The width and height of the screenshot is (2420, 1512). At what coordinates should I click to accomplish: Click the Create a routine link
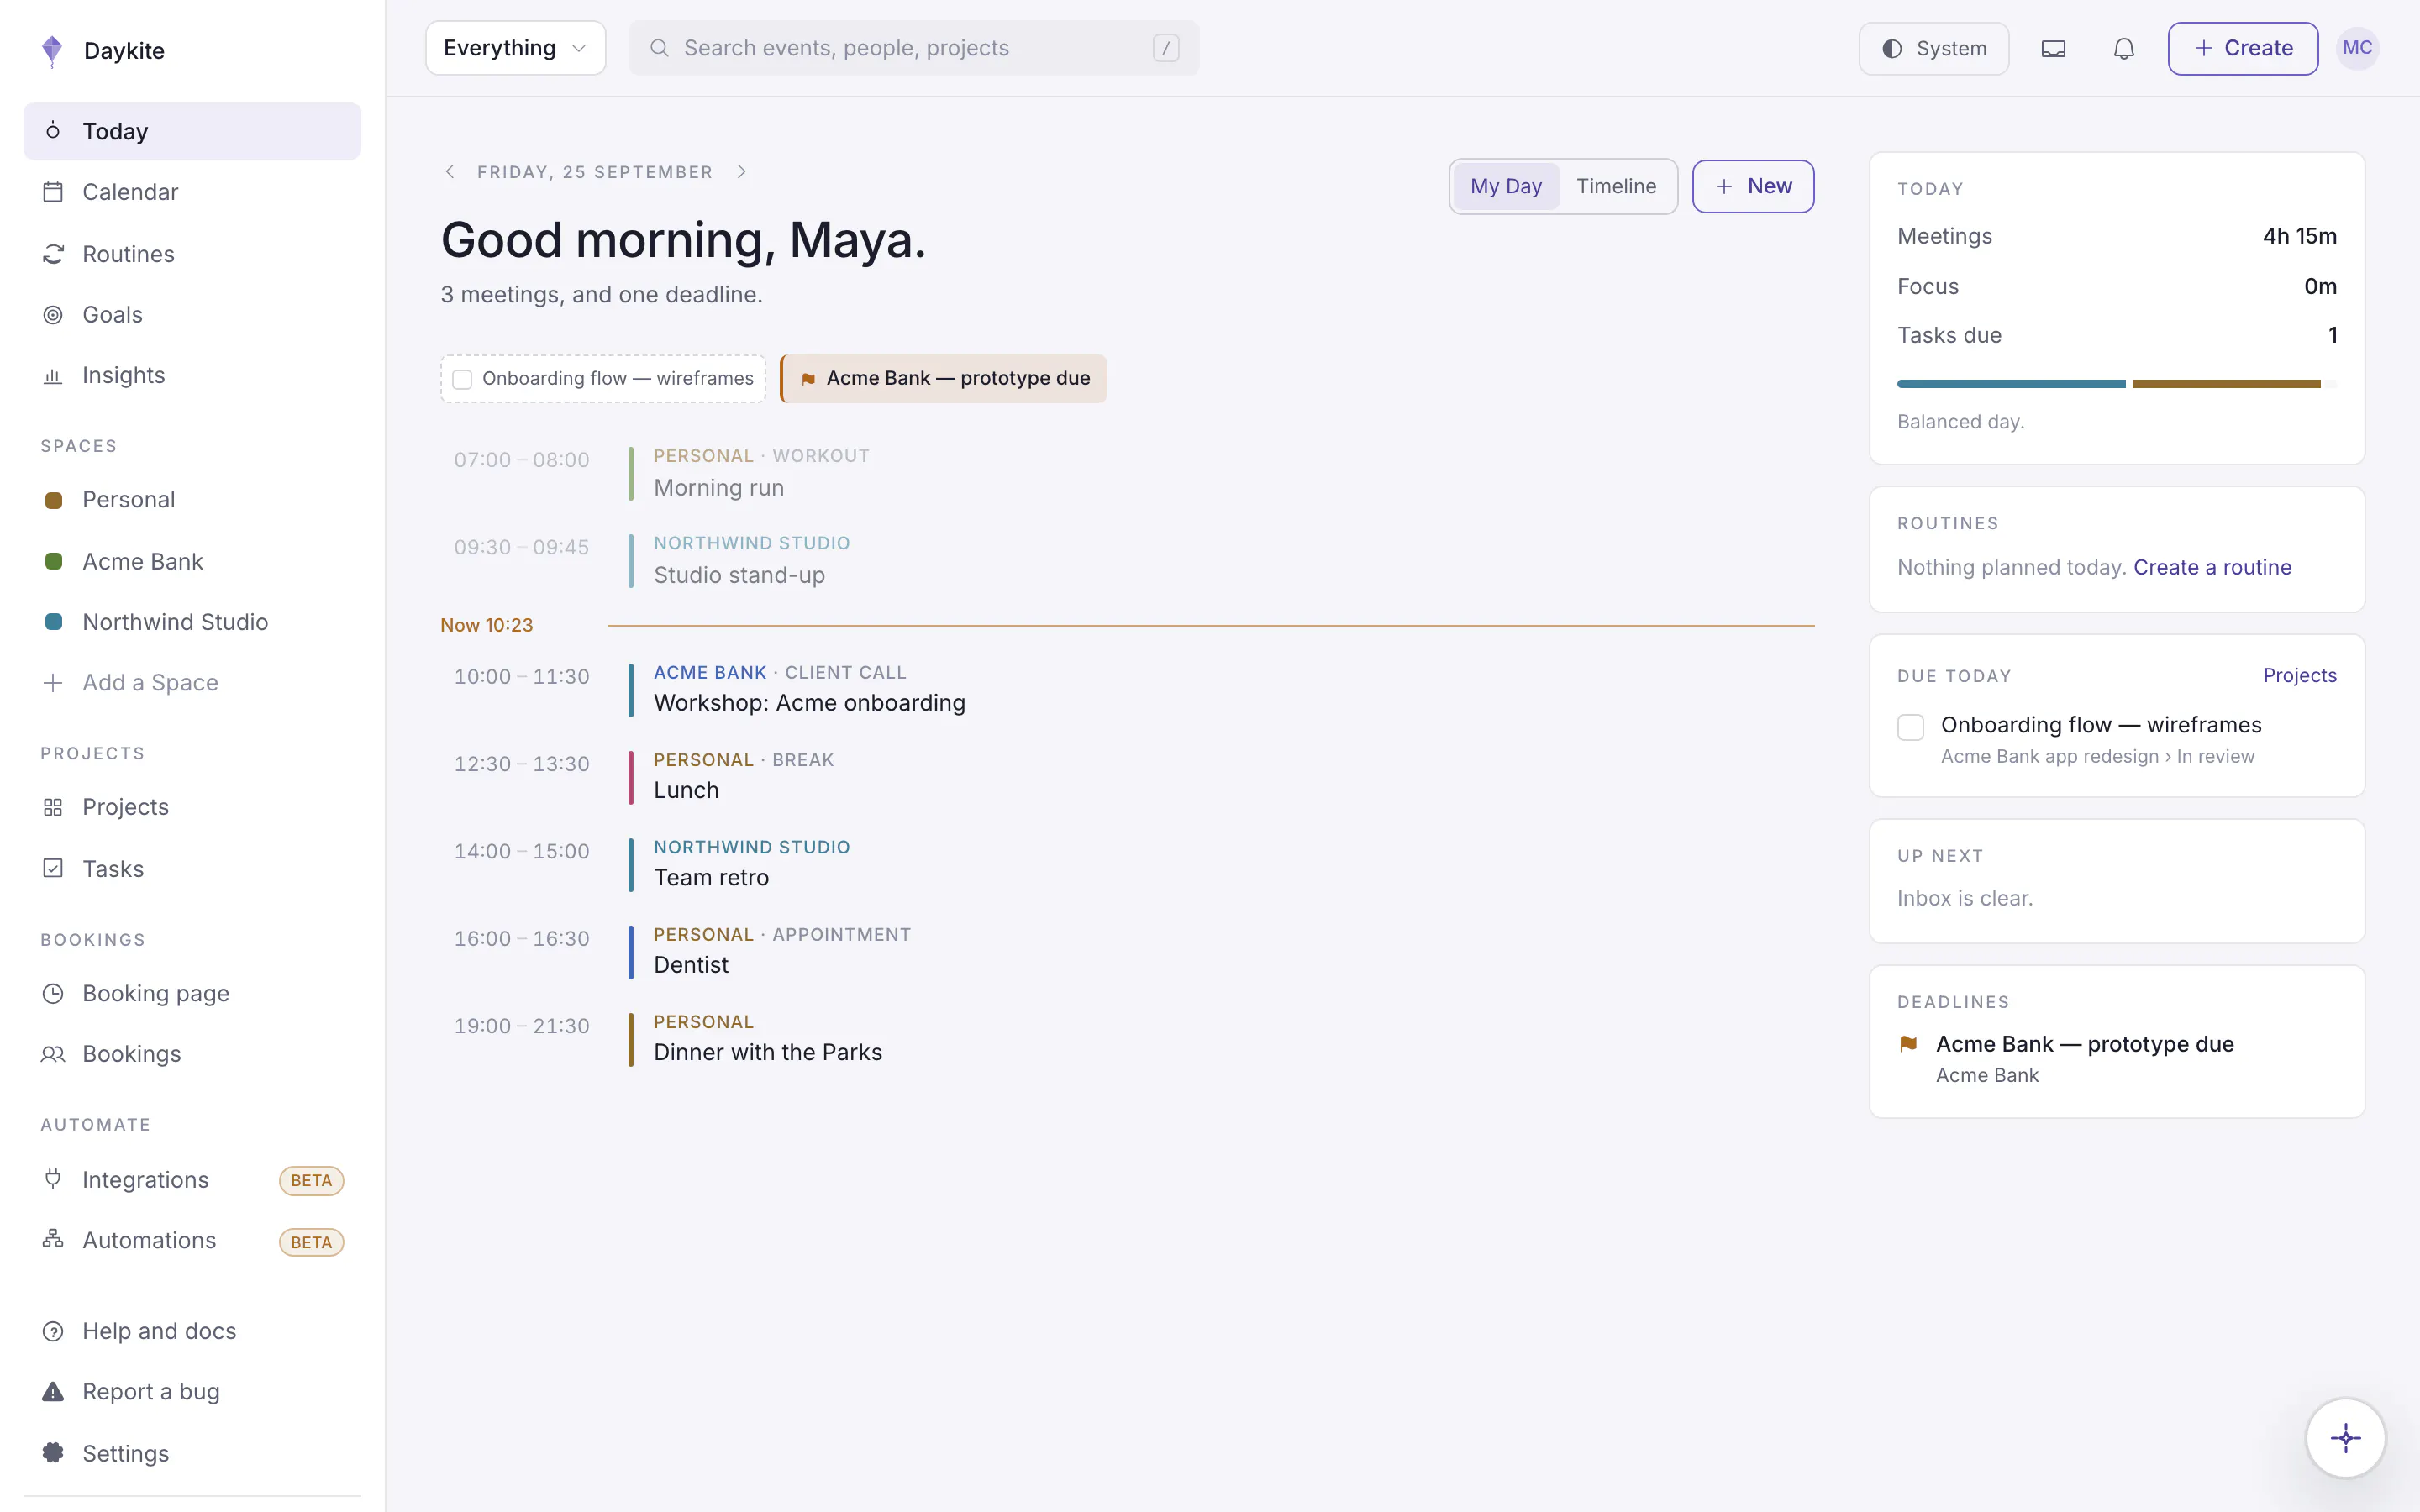click(x=2212, y=567)
